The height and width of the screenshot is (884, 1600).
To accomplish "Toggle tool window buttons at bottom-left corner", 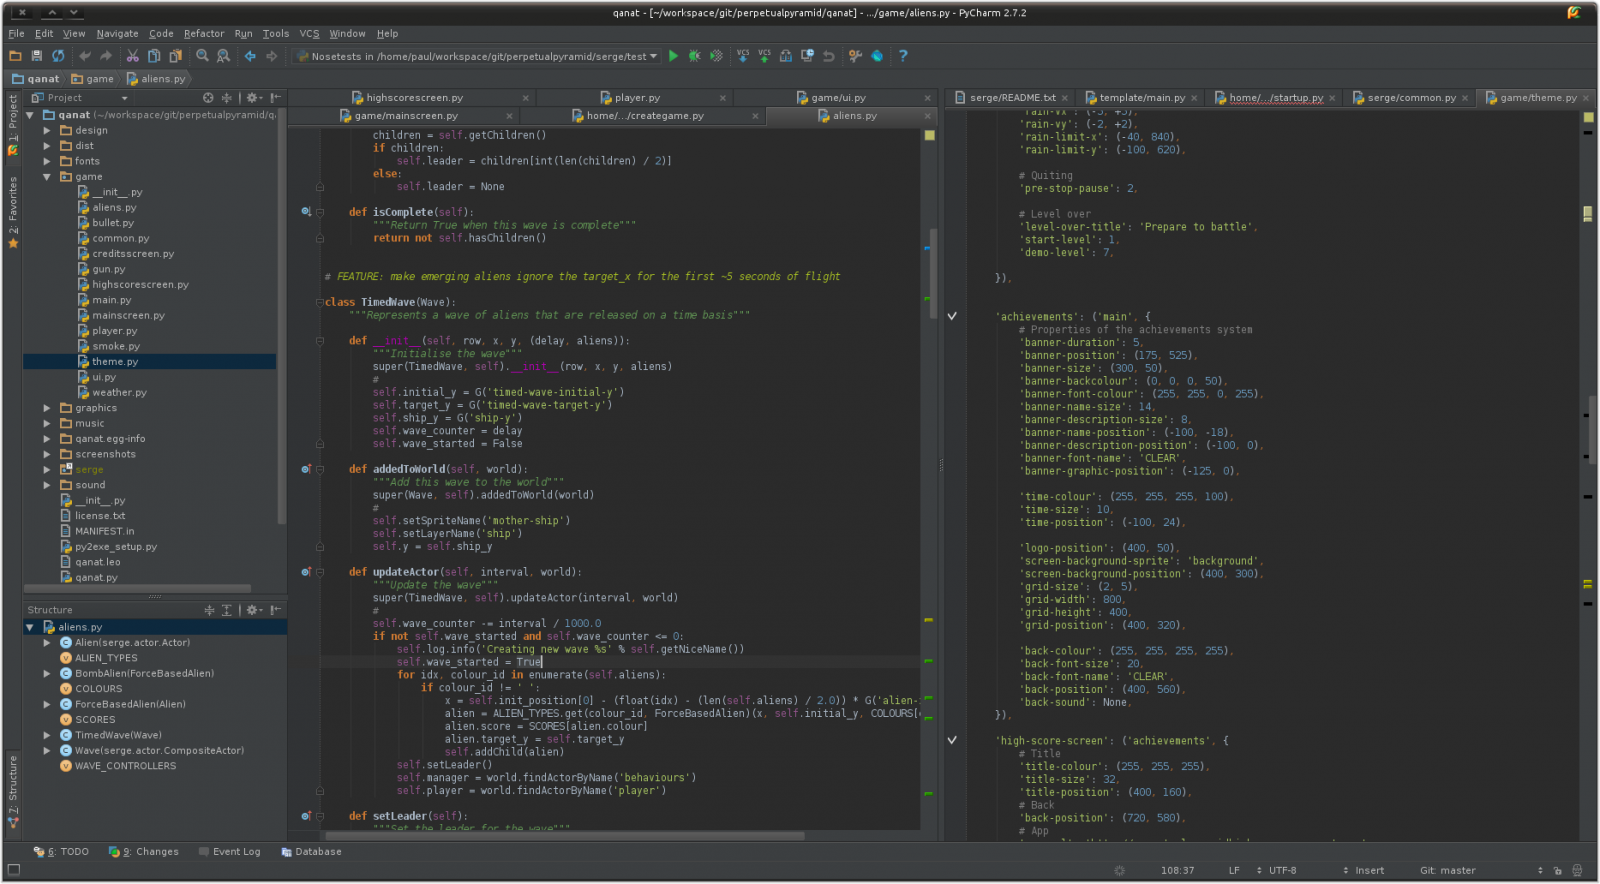I will tap(13, 870).
